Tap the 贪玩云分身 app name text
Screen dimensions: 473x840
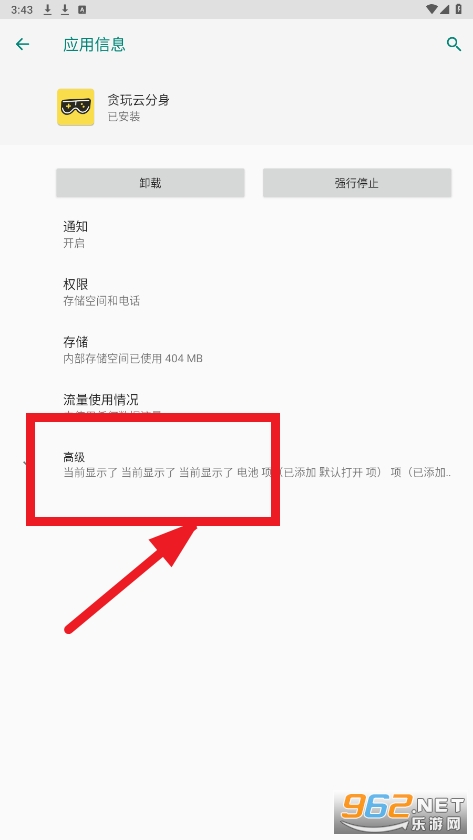(x=138, y=100)
